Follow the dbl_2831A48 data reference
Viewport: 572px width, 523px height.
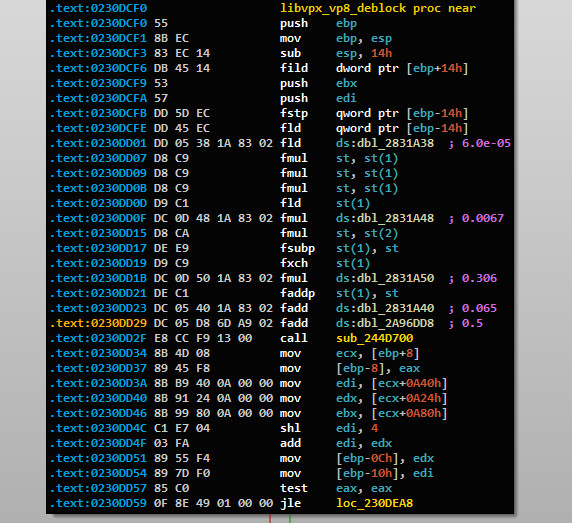[395, 218]
